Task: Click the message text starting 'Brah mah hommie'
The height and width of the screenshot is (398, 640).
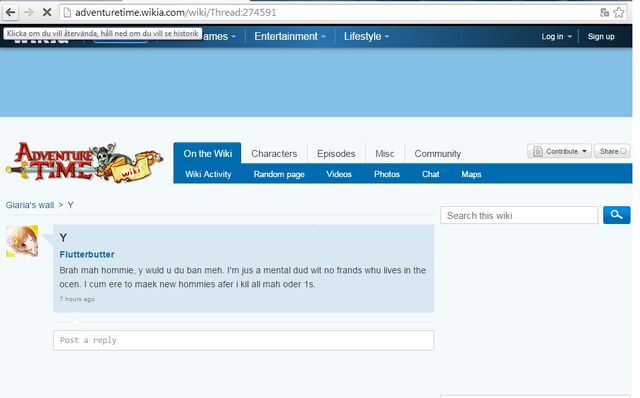Action: pyautogui.click(x=242, y=277)
